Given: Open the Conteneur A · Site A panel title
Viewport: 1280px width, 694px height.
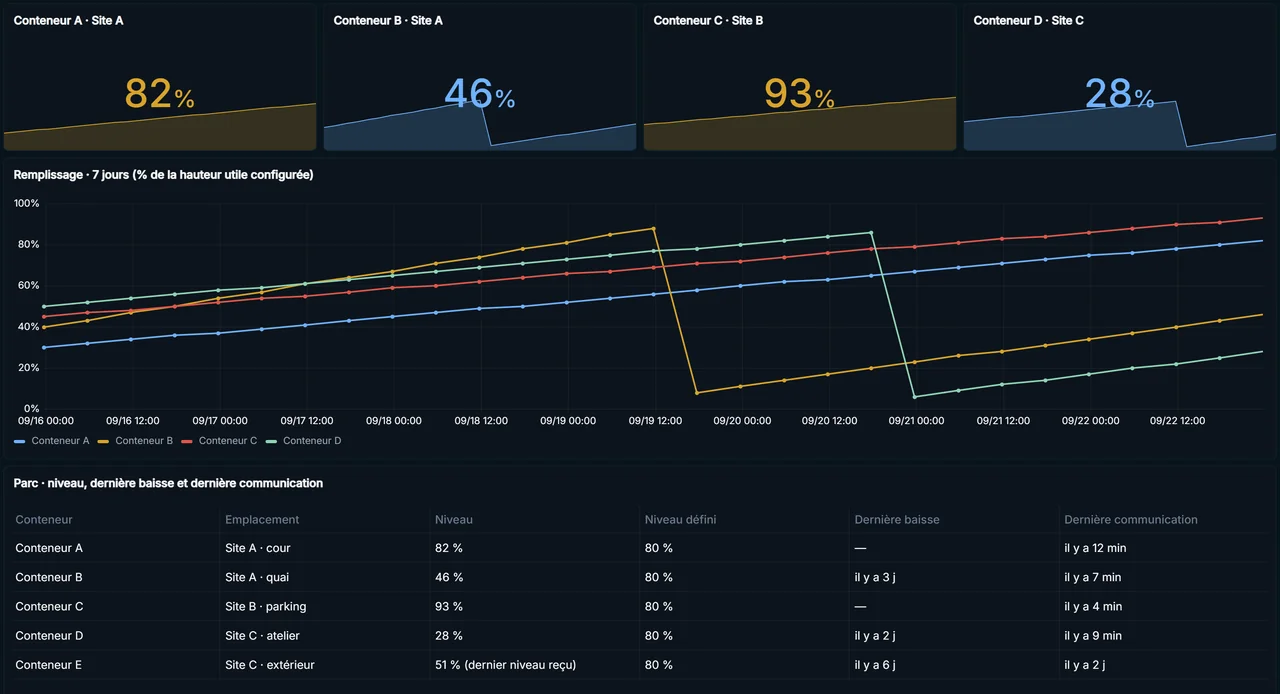Looking at the screenshot, I should click(x=68, y=20).
